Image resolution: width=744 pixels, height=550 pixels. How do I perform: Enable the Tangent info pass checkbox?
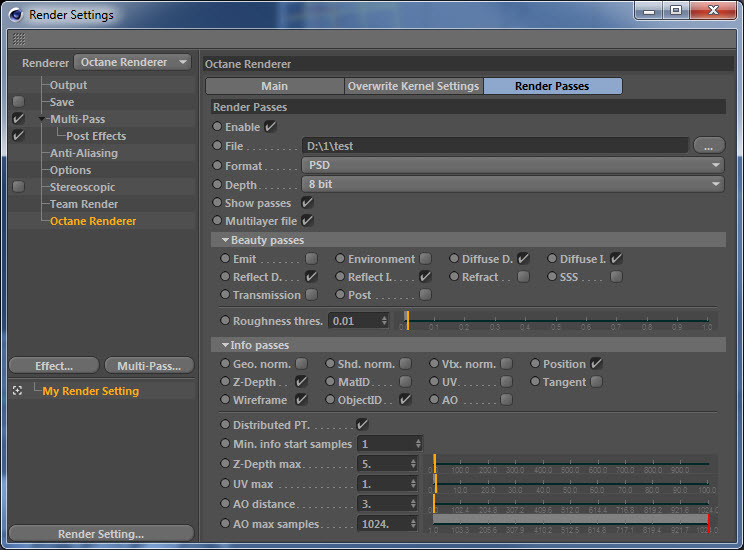click(x=596, y=382)
